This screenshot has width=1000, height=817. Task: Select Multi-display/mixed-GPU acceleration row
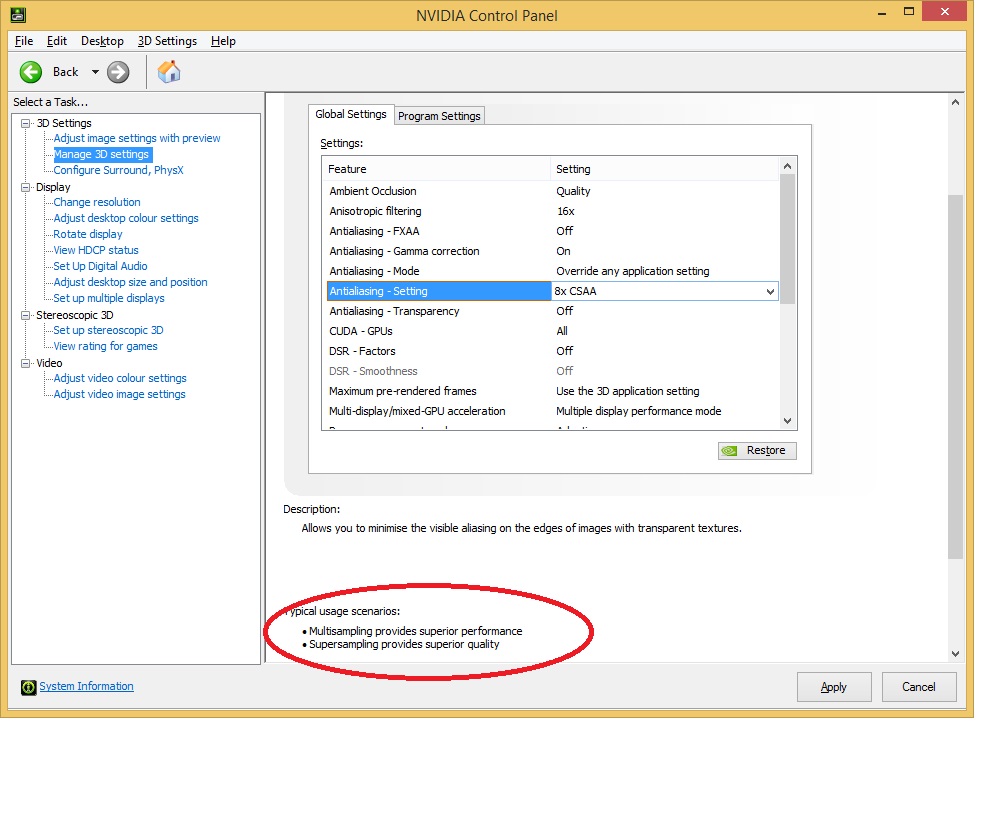(552, 411)
